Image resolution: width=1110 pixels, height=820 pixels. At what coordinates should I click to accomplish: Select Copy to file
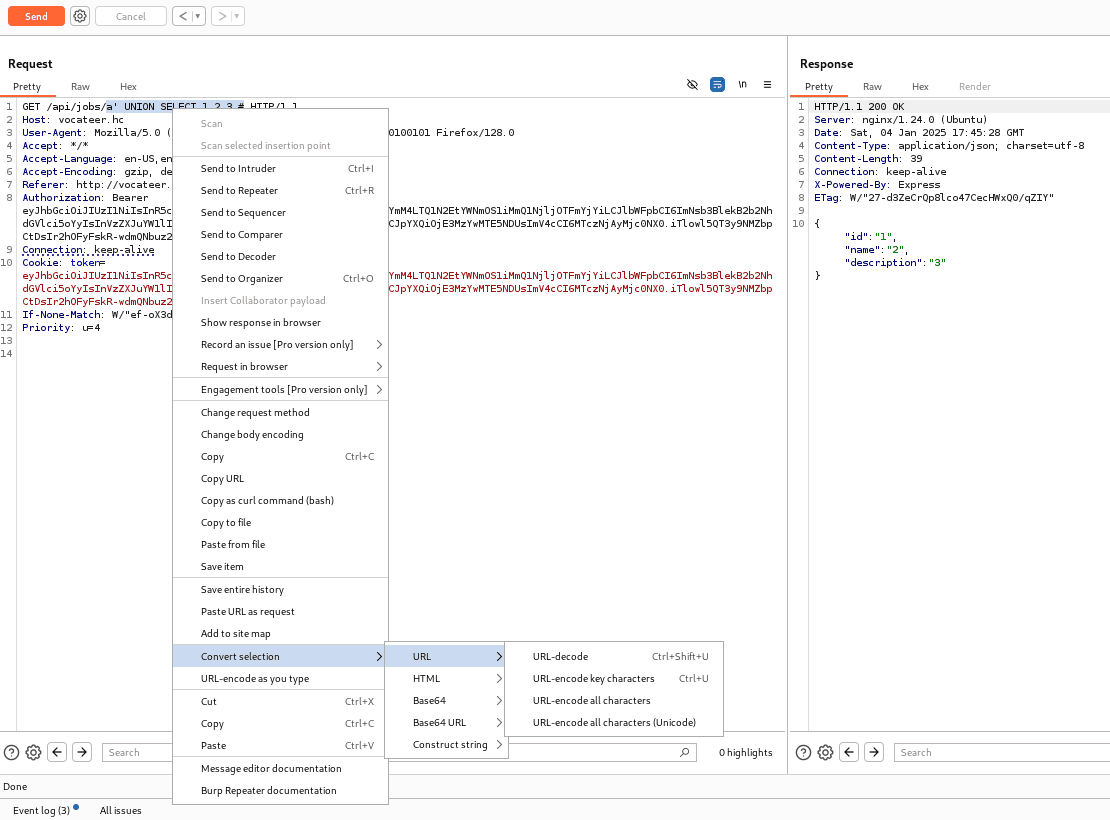pyautogui.click(x=280, y=522)
